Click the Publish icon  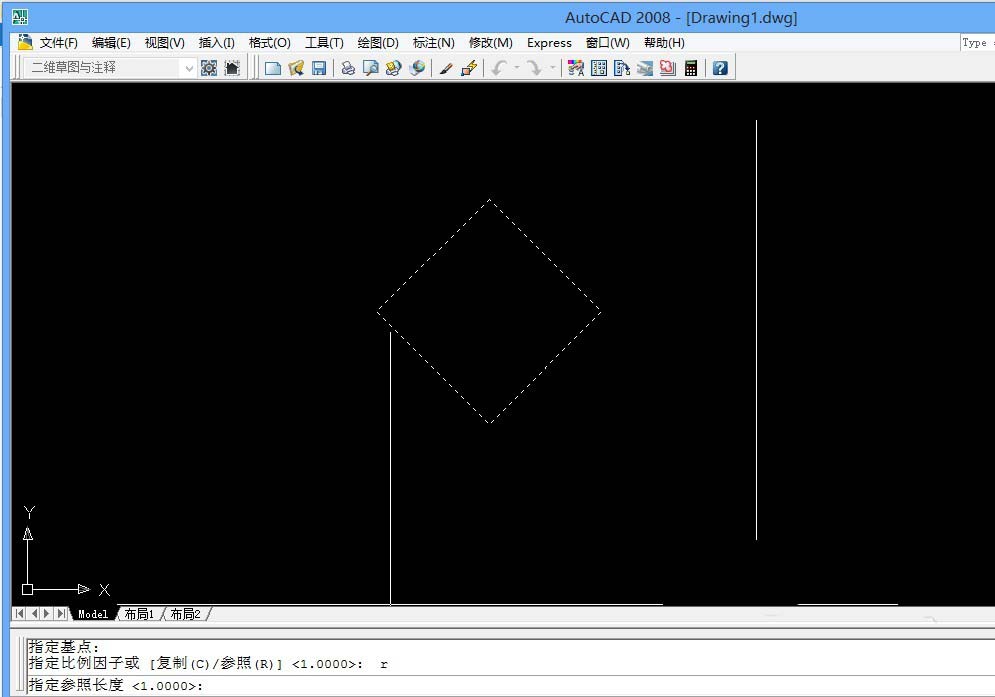click(393, 68)
